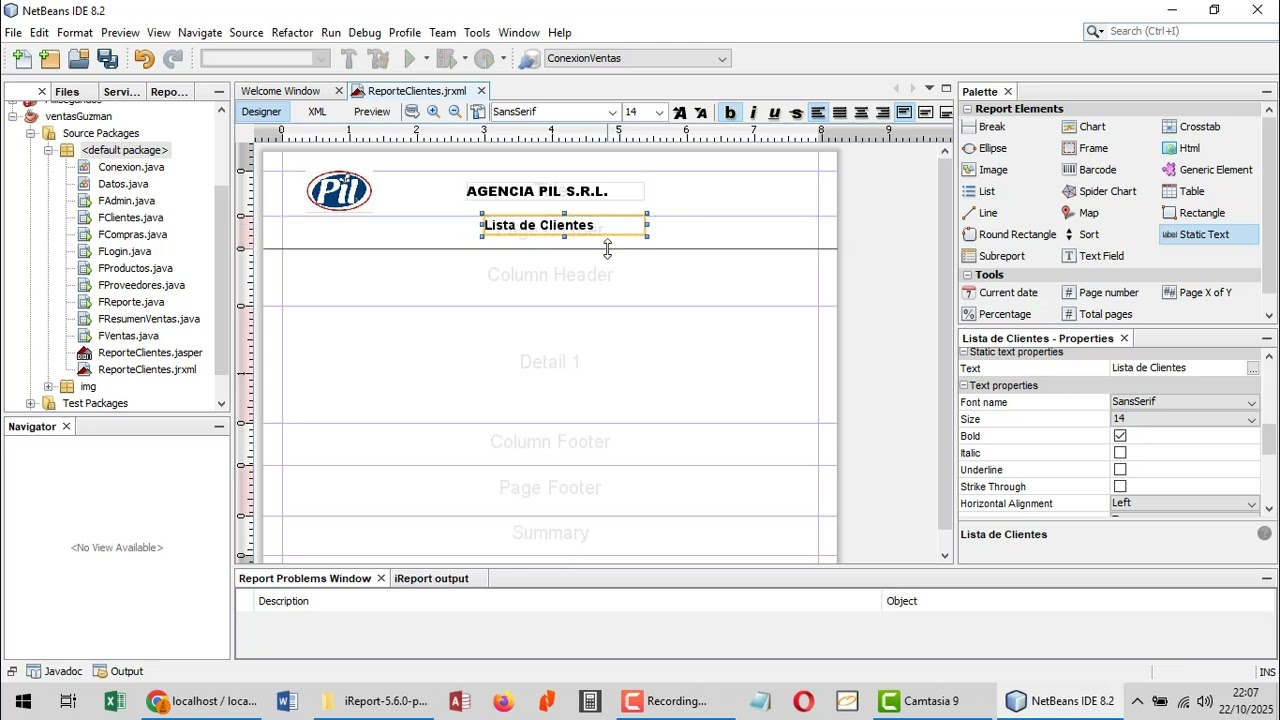Open the font size 14 toolbar dropdown
The width and height of the screenshot is (1280, 720).
click(x=659, y=113)
